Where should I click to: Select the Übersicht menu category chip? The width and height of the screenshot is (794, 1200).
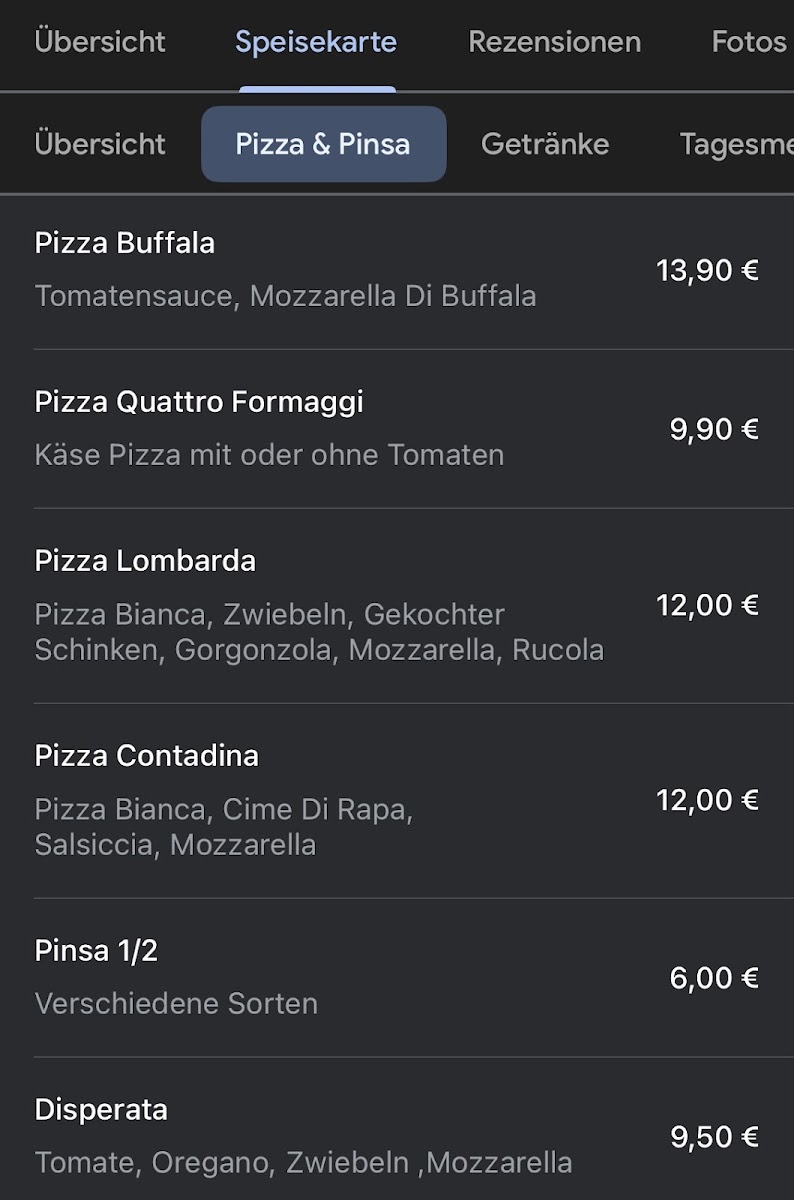(100, 144)
